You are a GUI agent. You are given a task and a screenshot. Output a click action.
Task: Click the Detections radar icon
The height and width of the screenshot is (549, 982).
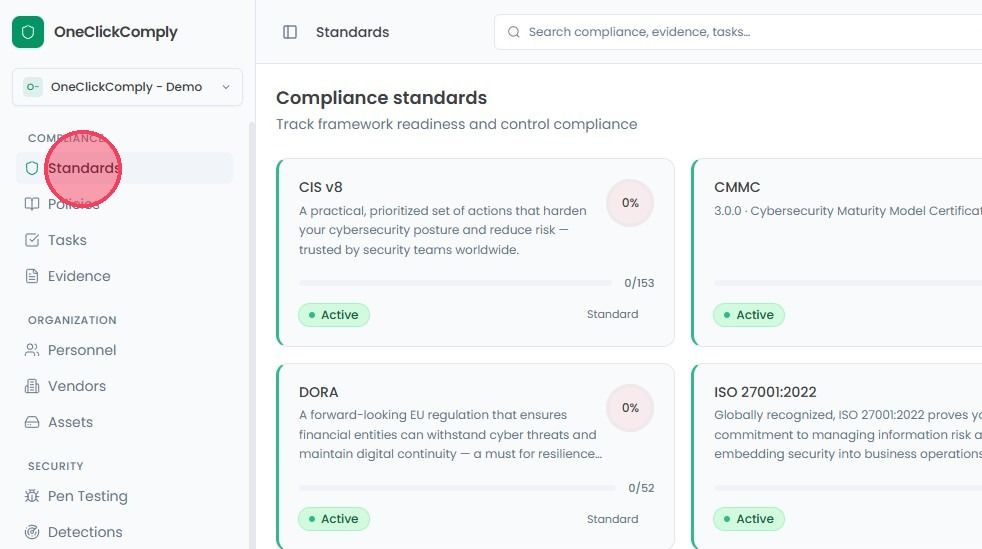[32, 532]
